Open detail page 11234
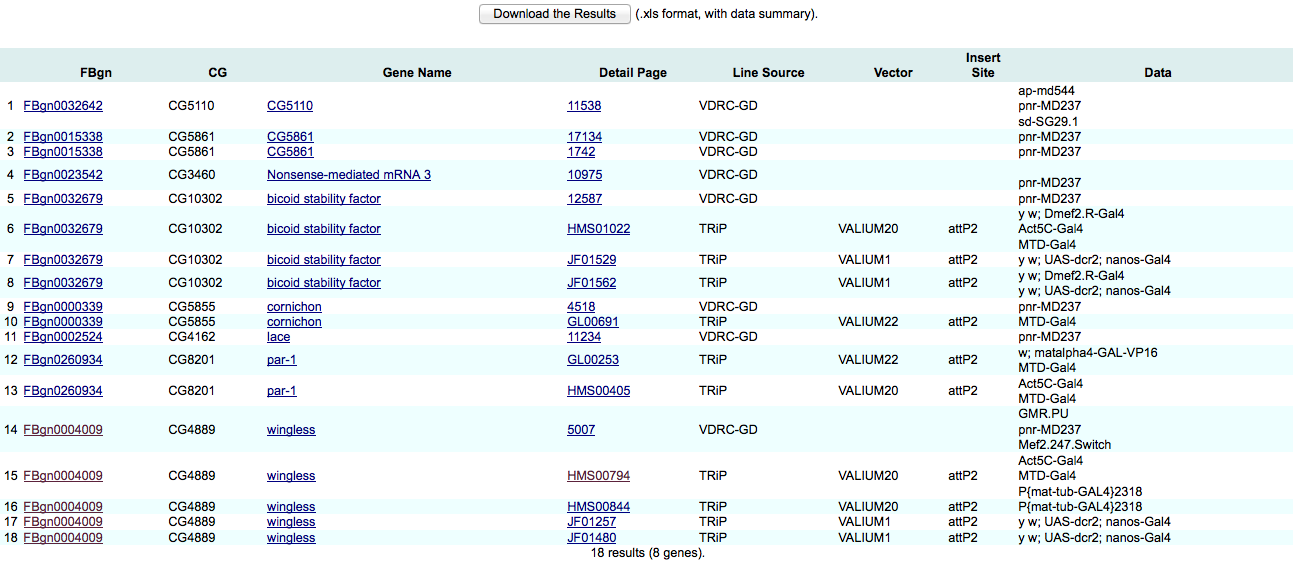 tap(584, 337)
